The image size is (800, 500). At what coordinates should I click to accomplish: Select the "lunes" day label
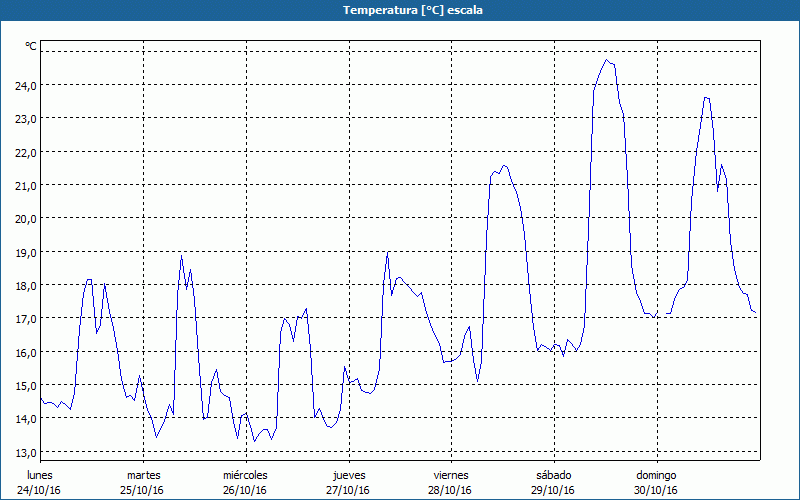39,475
